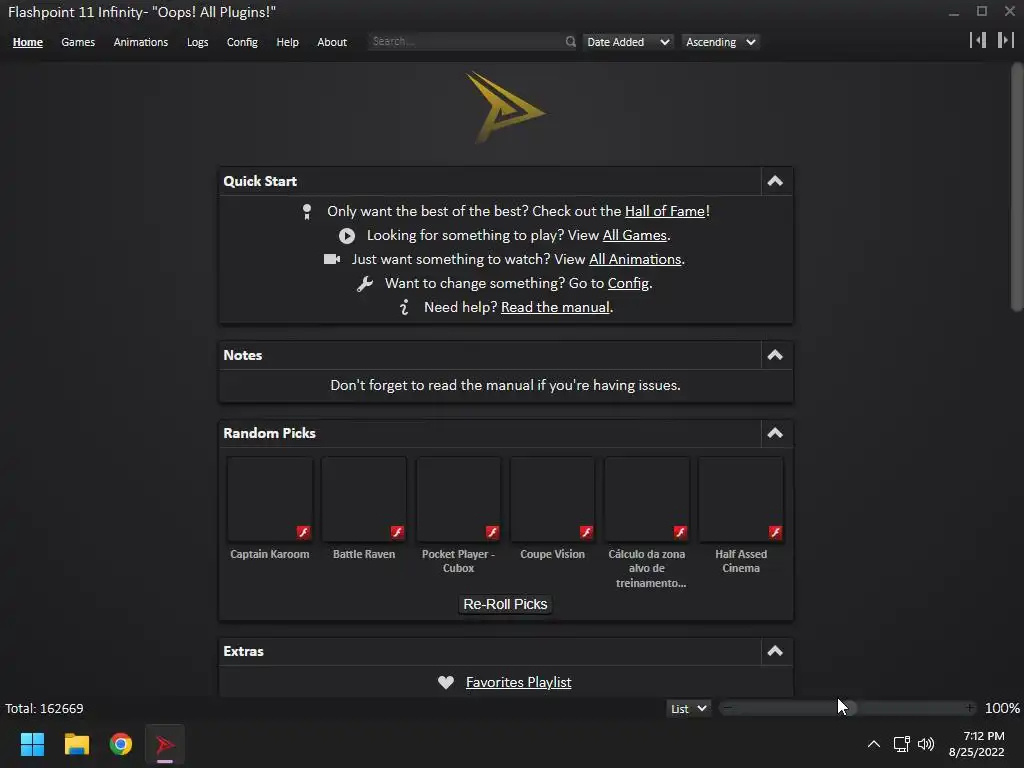The width and height of the screenshot is (1024, 768).
Task: Click Flash badge on Cálculo da zona card
Action: click(680, 532)
